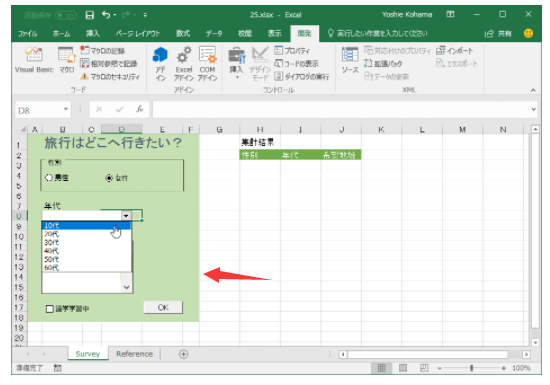Image resolution: width=550 pixels, height=385 pixels.
Task: Undo the last action
Action: click(x=106, y=15)
